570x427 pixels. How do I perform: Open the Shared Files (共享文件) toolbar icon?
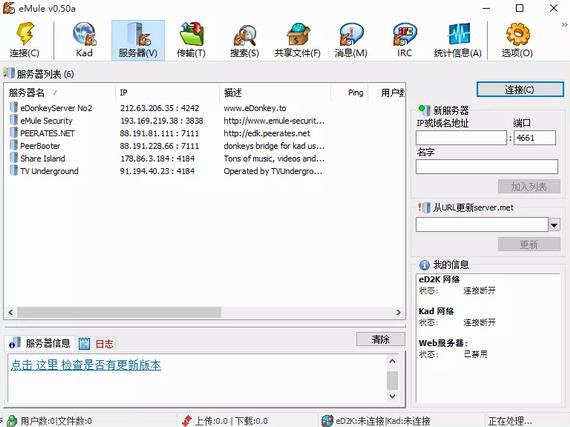(298, 34)
